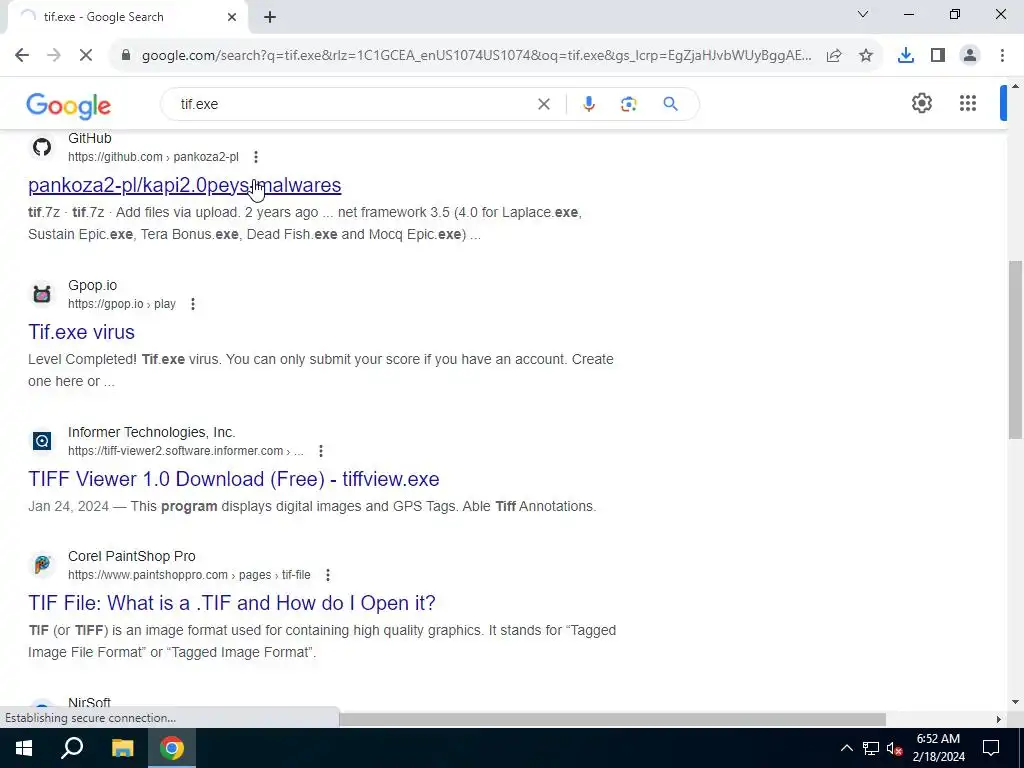Viewport: 1024px width, 768px height.
Task: Bookmark this page with the star icon
Action: coord(866,56)
